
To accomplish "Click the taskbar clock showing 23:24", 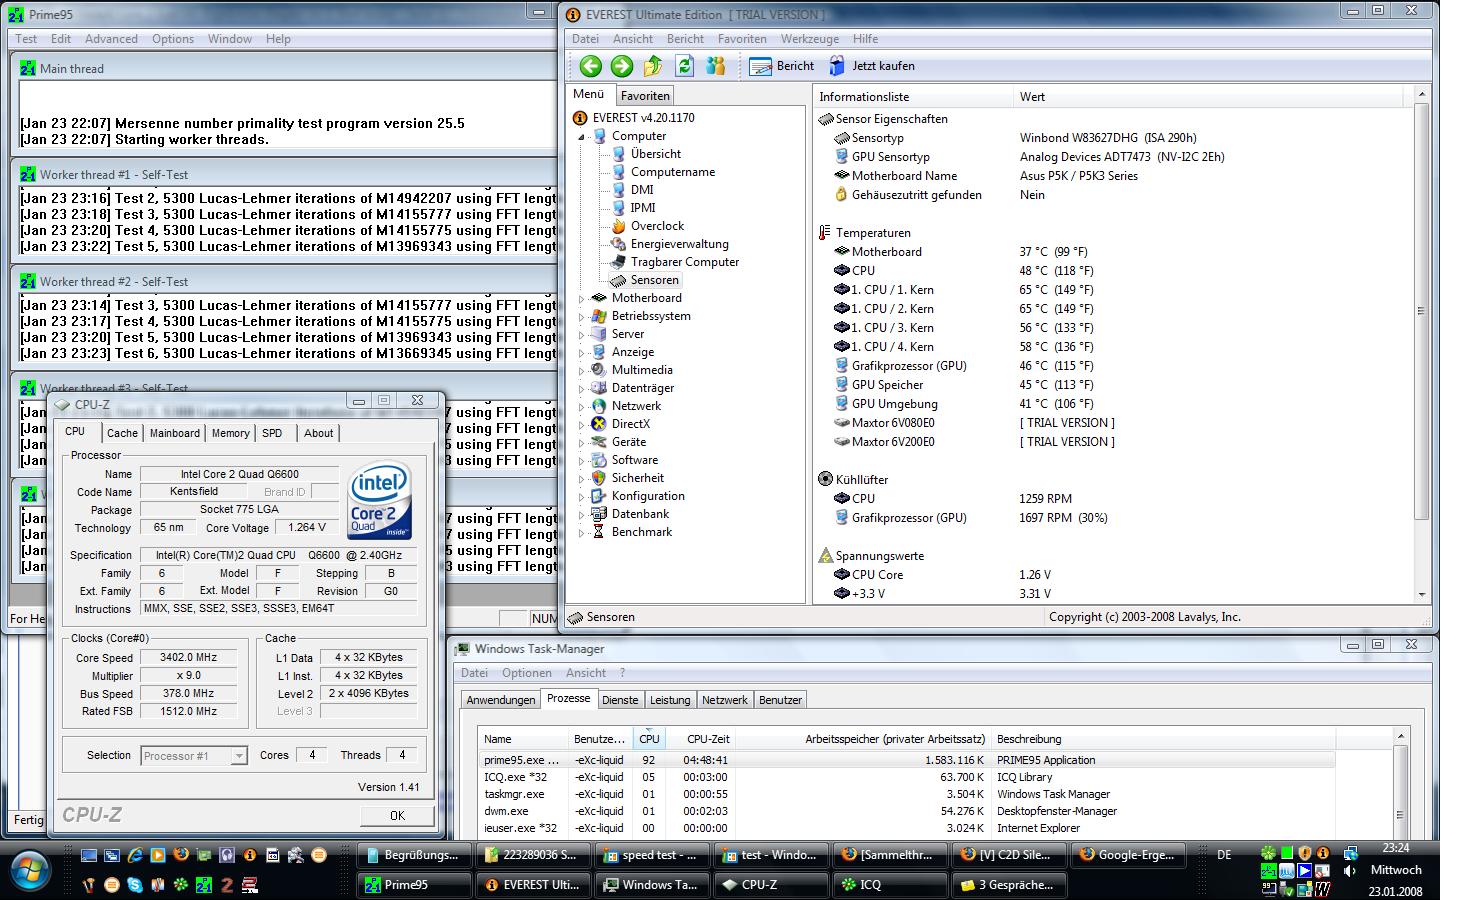I will [x=1395, y=848].
